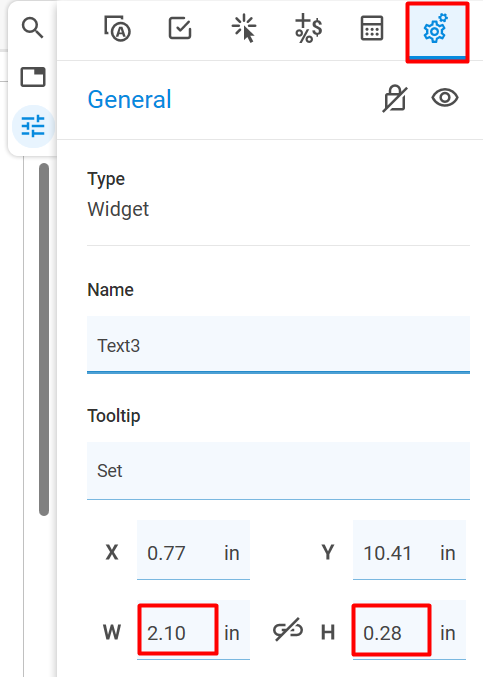Toggle the width-height aspect link icon
The height and width of the screenshot is (677, 483).
click(x=288, y=631)
